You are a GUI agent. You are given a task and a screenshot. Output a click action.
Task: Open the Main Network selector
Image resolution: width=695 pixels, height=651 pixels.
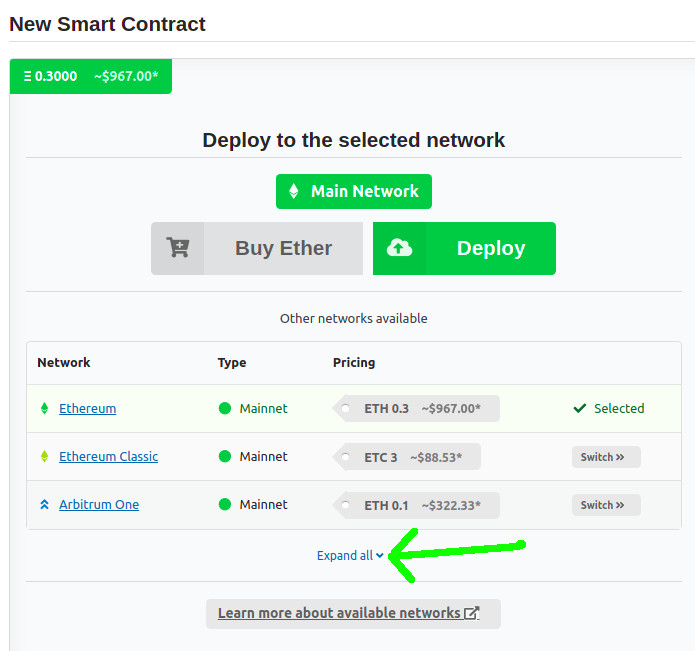coord(354,191)
